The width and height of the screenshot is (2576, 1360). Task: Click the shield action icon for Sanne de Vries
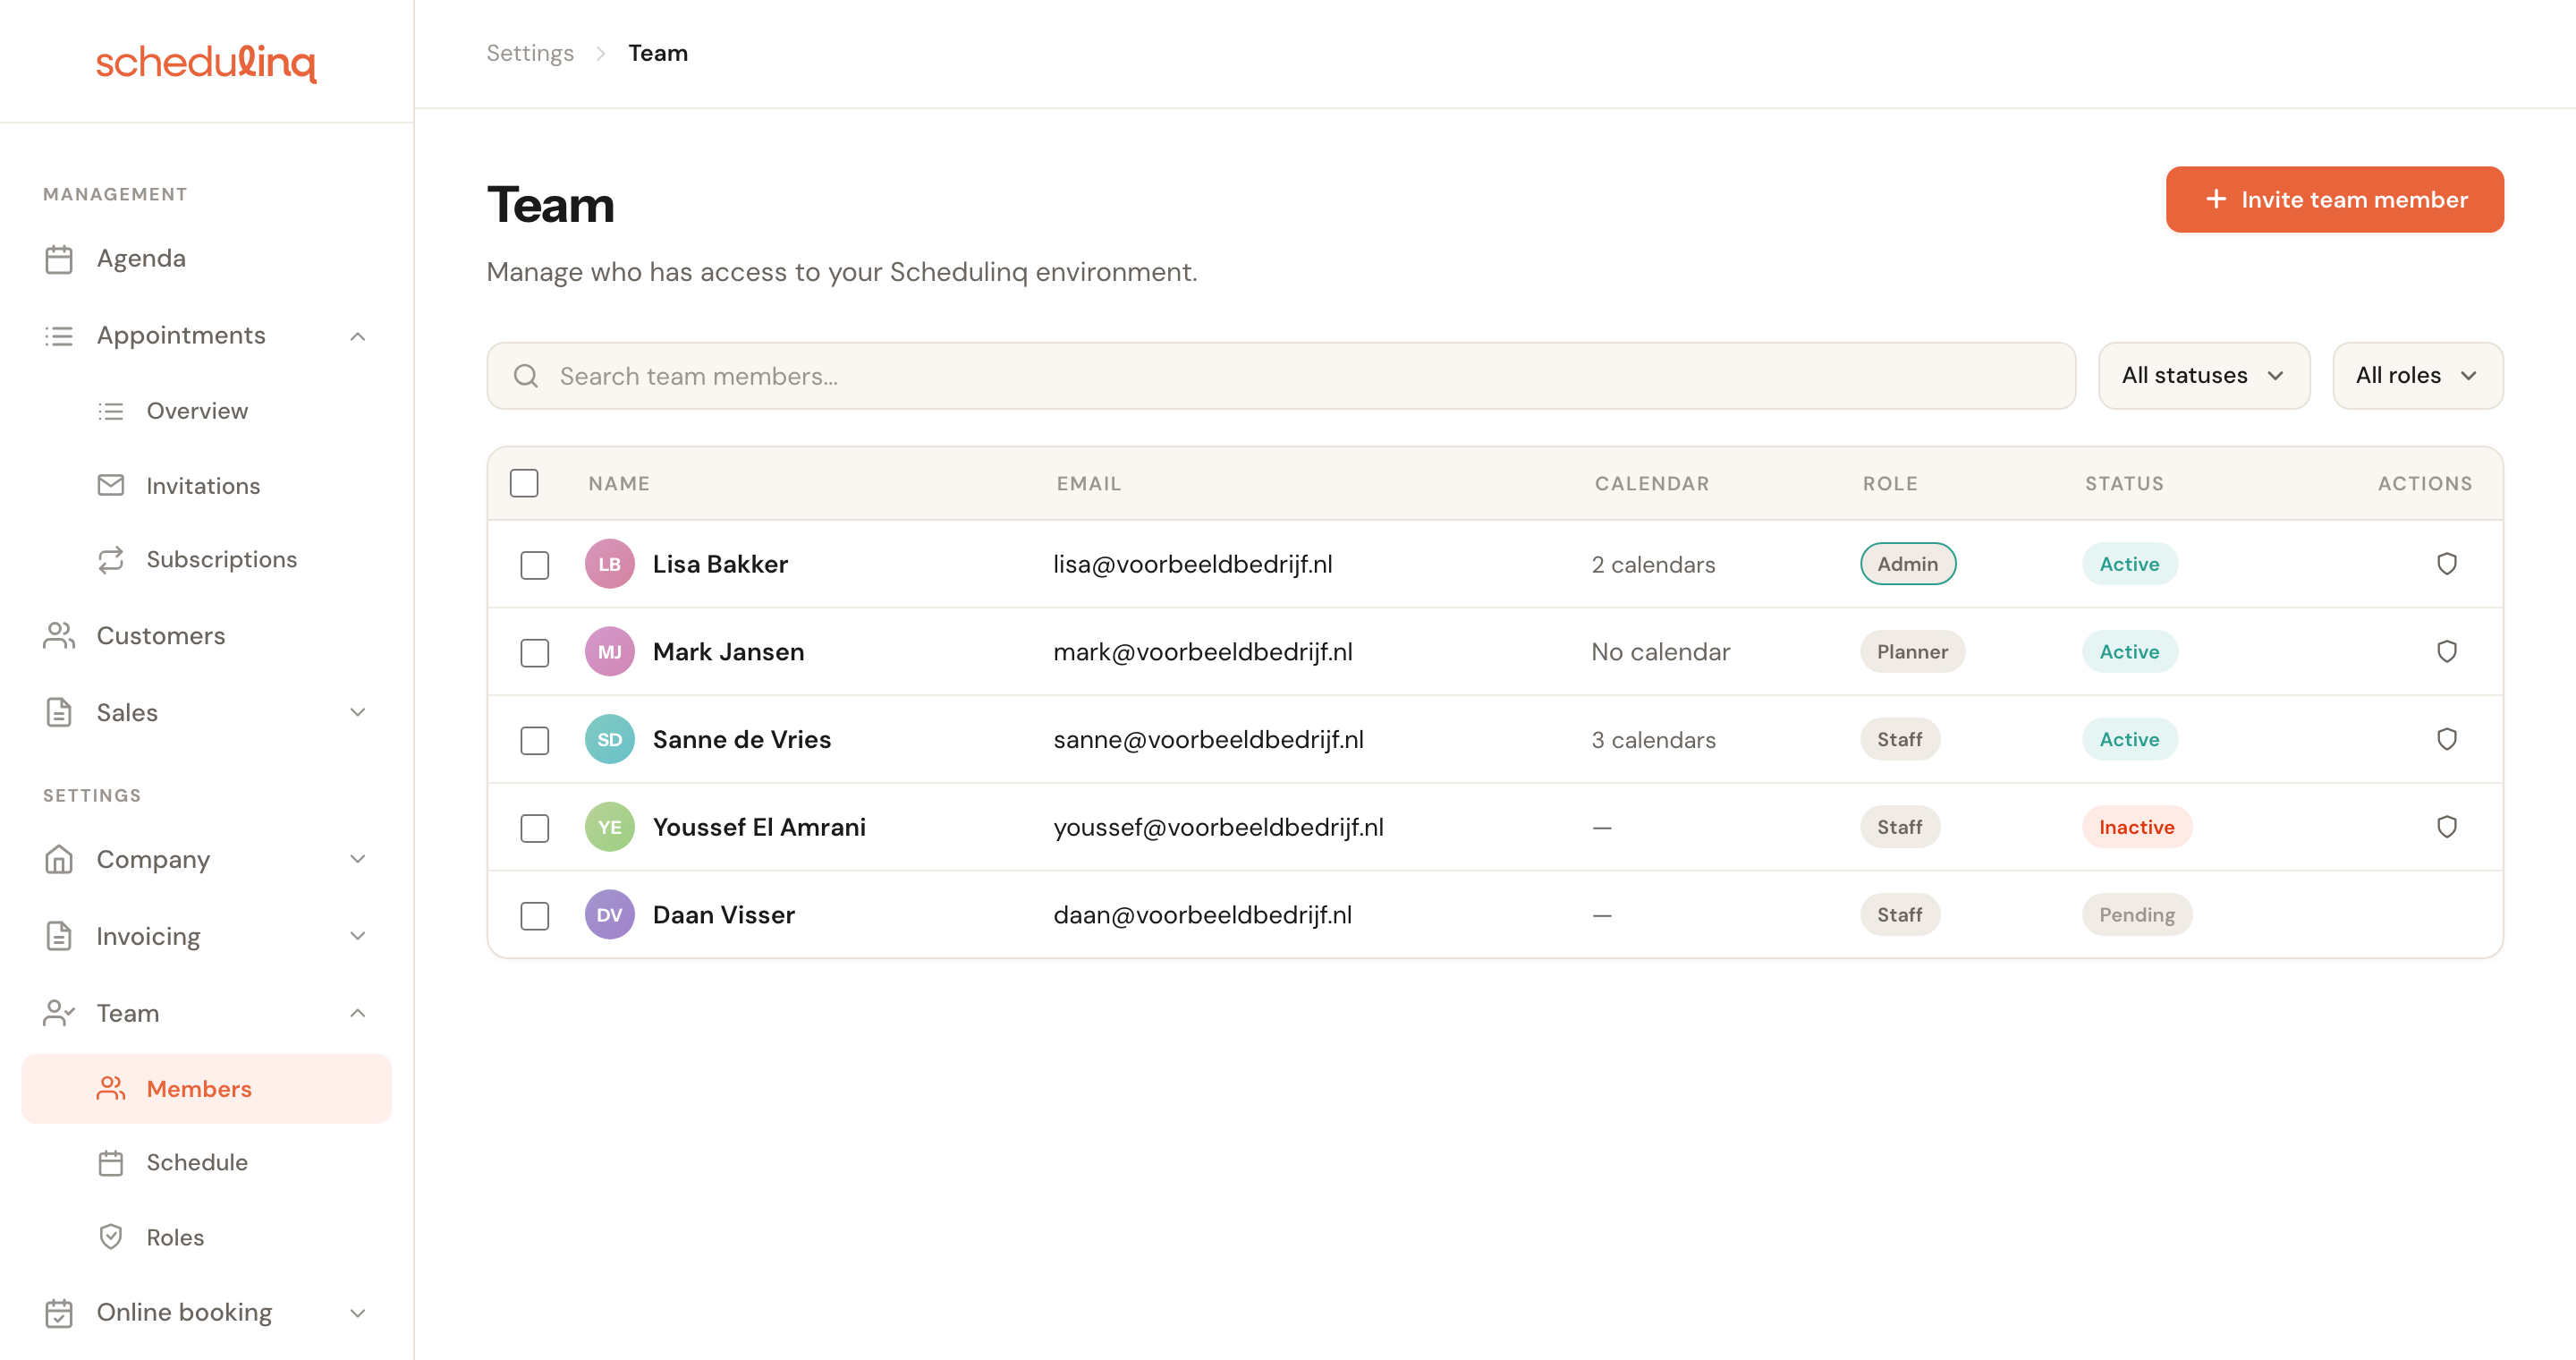point(2447,739)
